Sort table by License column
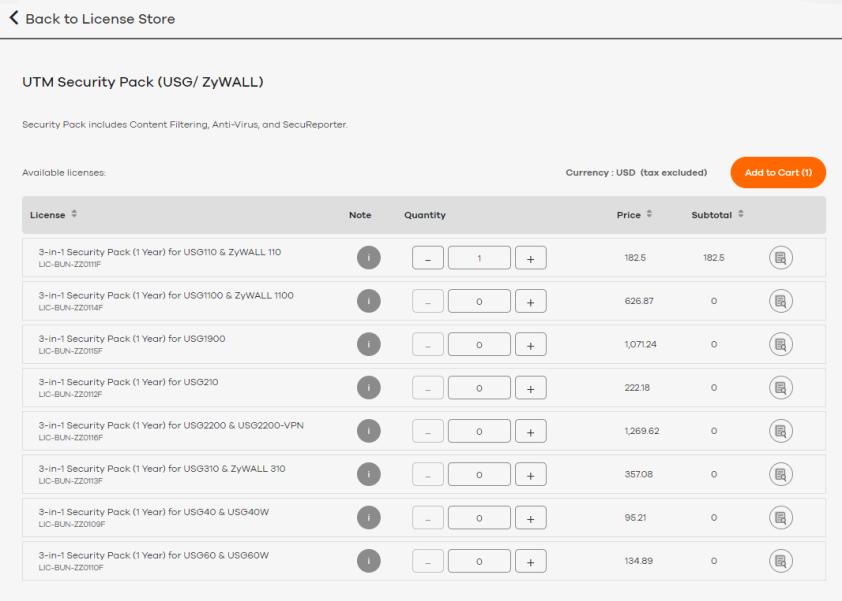This screenshot has height=601, width=842. (74, 214)
